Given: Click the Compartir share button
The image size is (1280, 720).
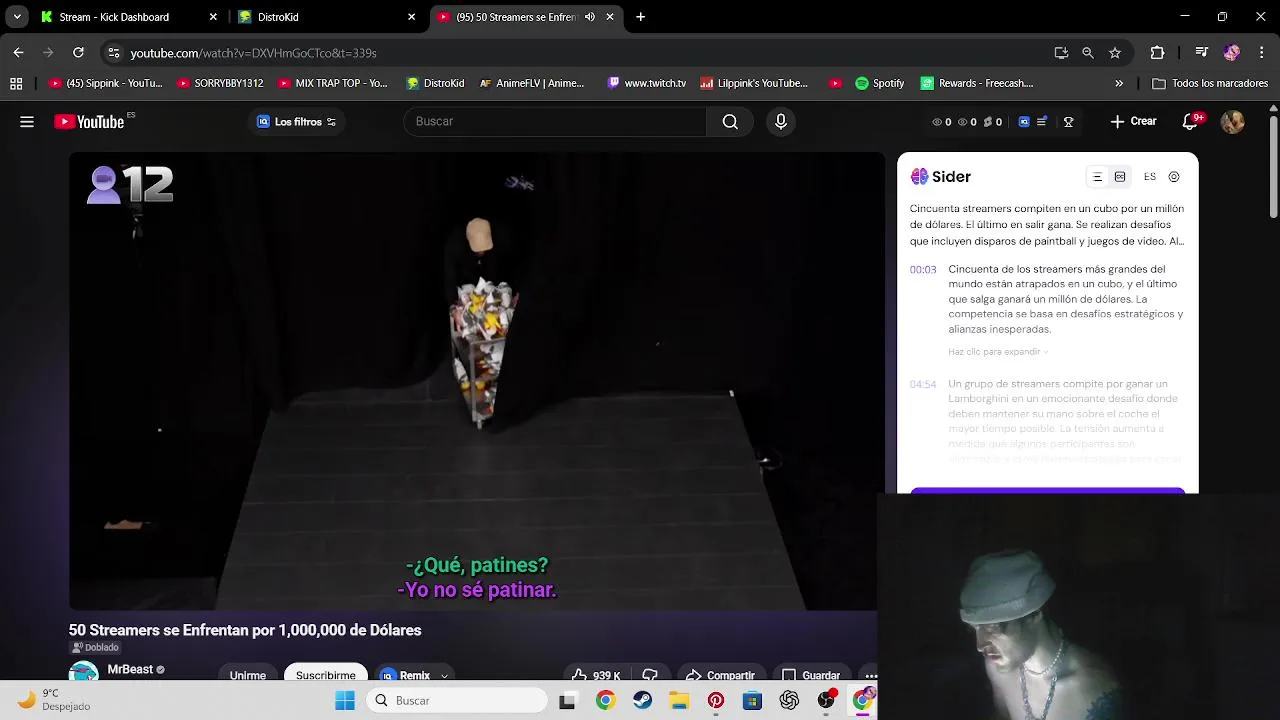Looking at the screenshot, I should point(721,675).
